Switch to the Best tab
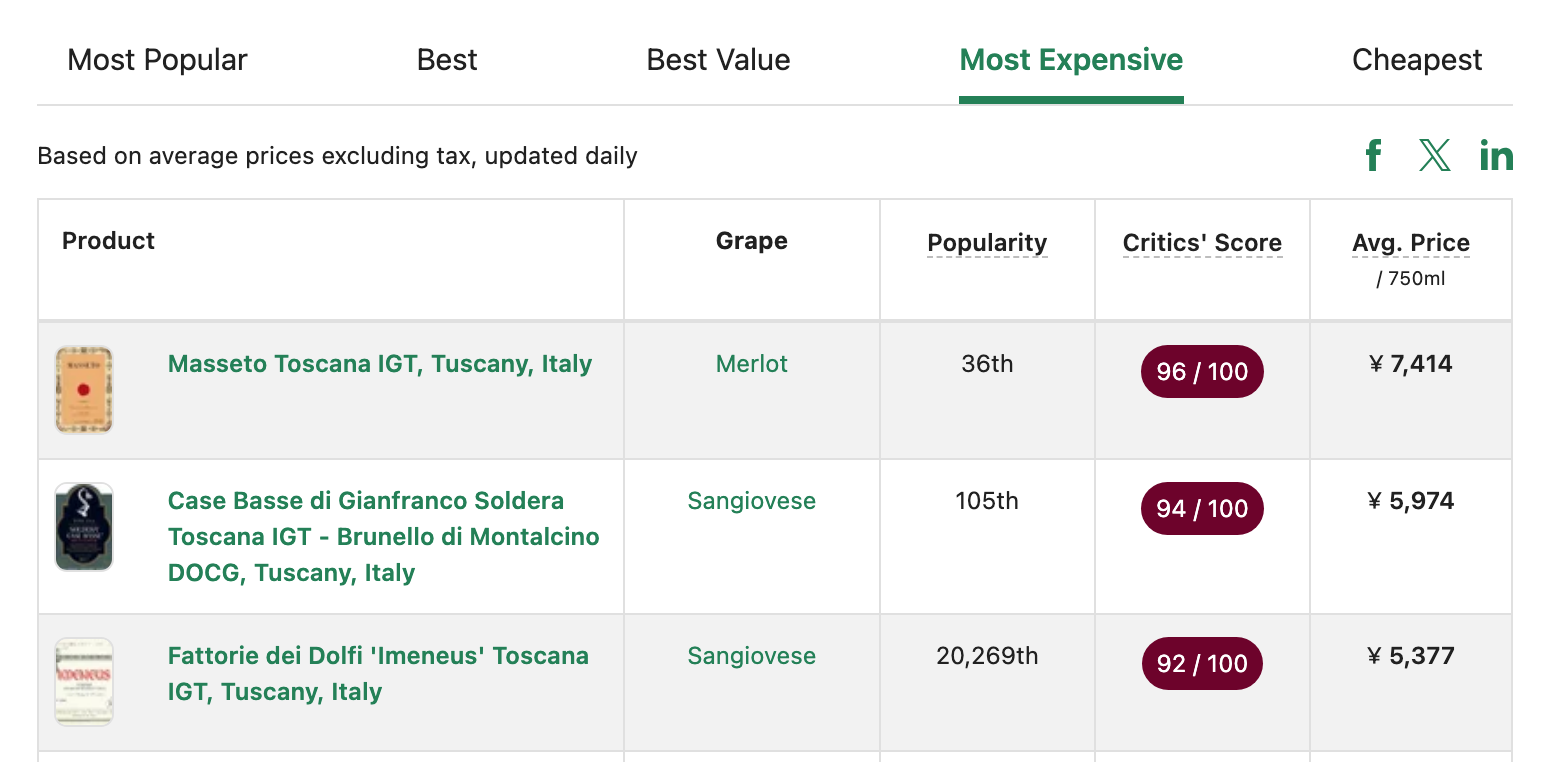The image size is (1544, 762). click(x=447, y=60)
